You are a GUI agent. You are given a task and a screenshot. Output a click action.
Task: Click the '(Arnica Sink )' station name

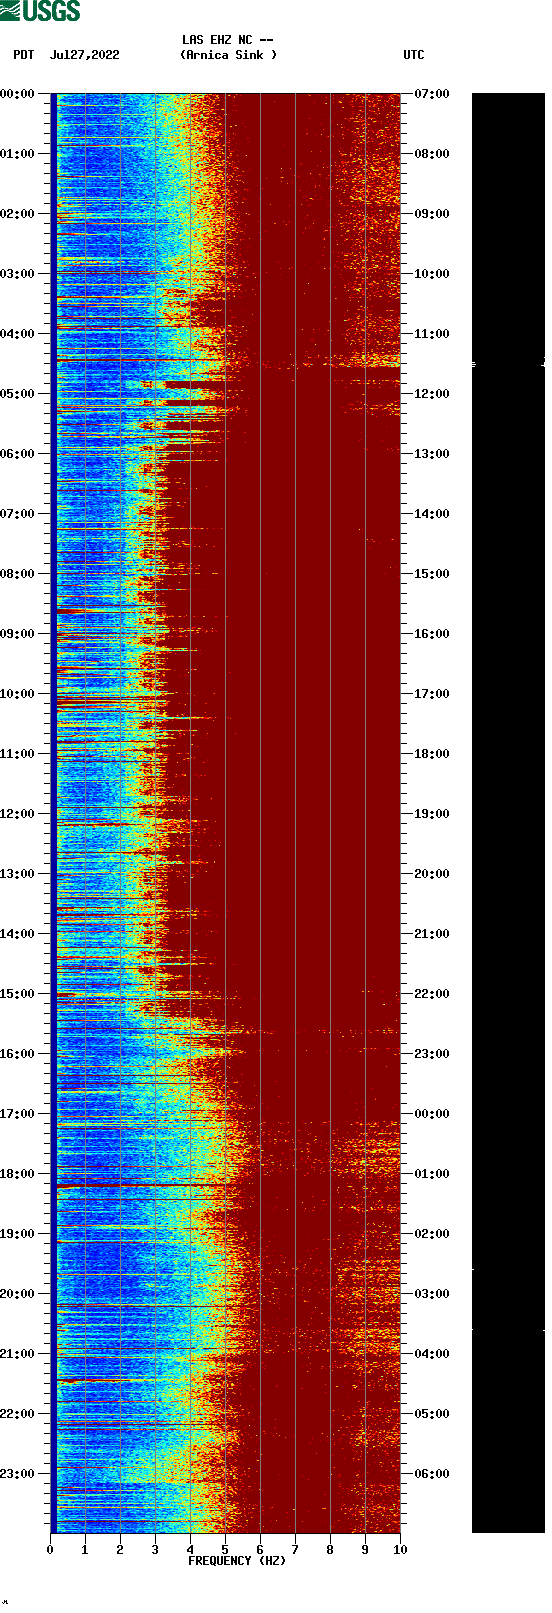(x=229, y=55)
